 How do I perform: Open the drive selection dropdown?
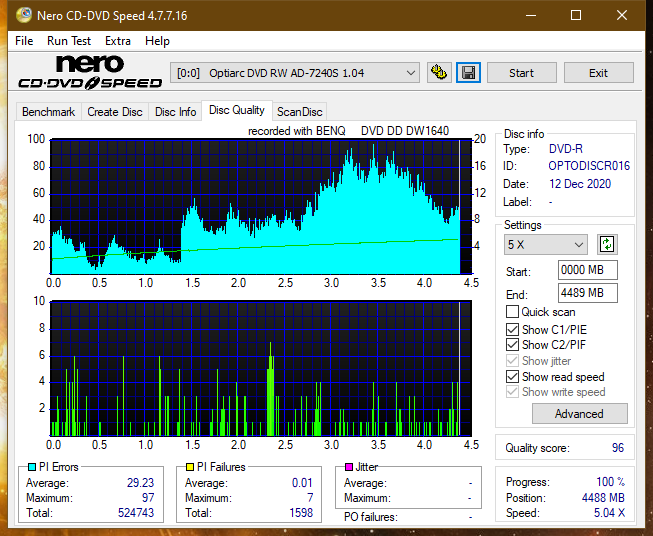coord(294,73)
